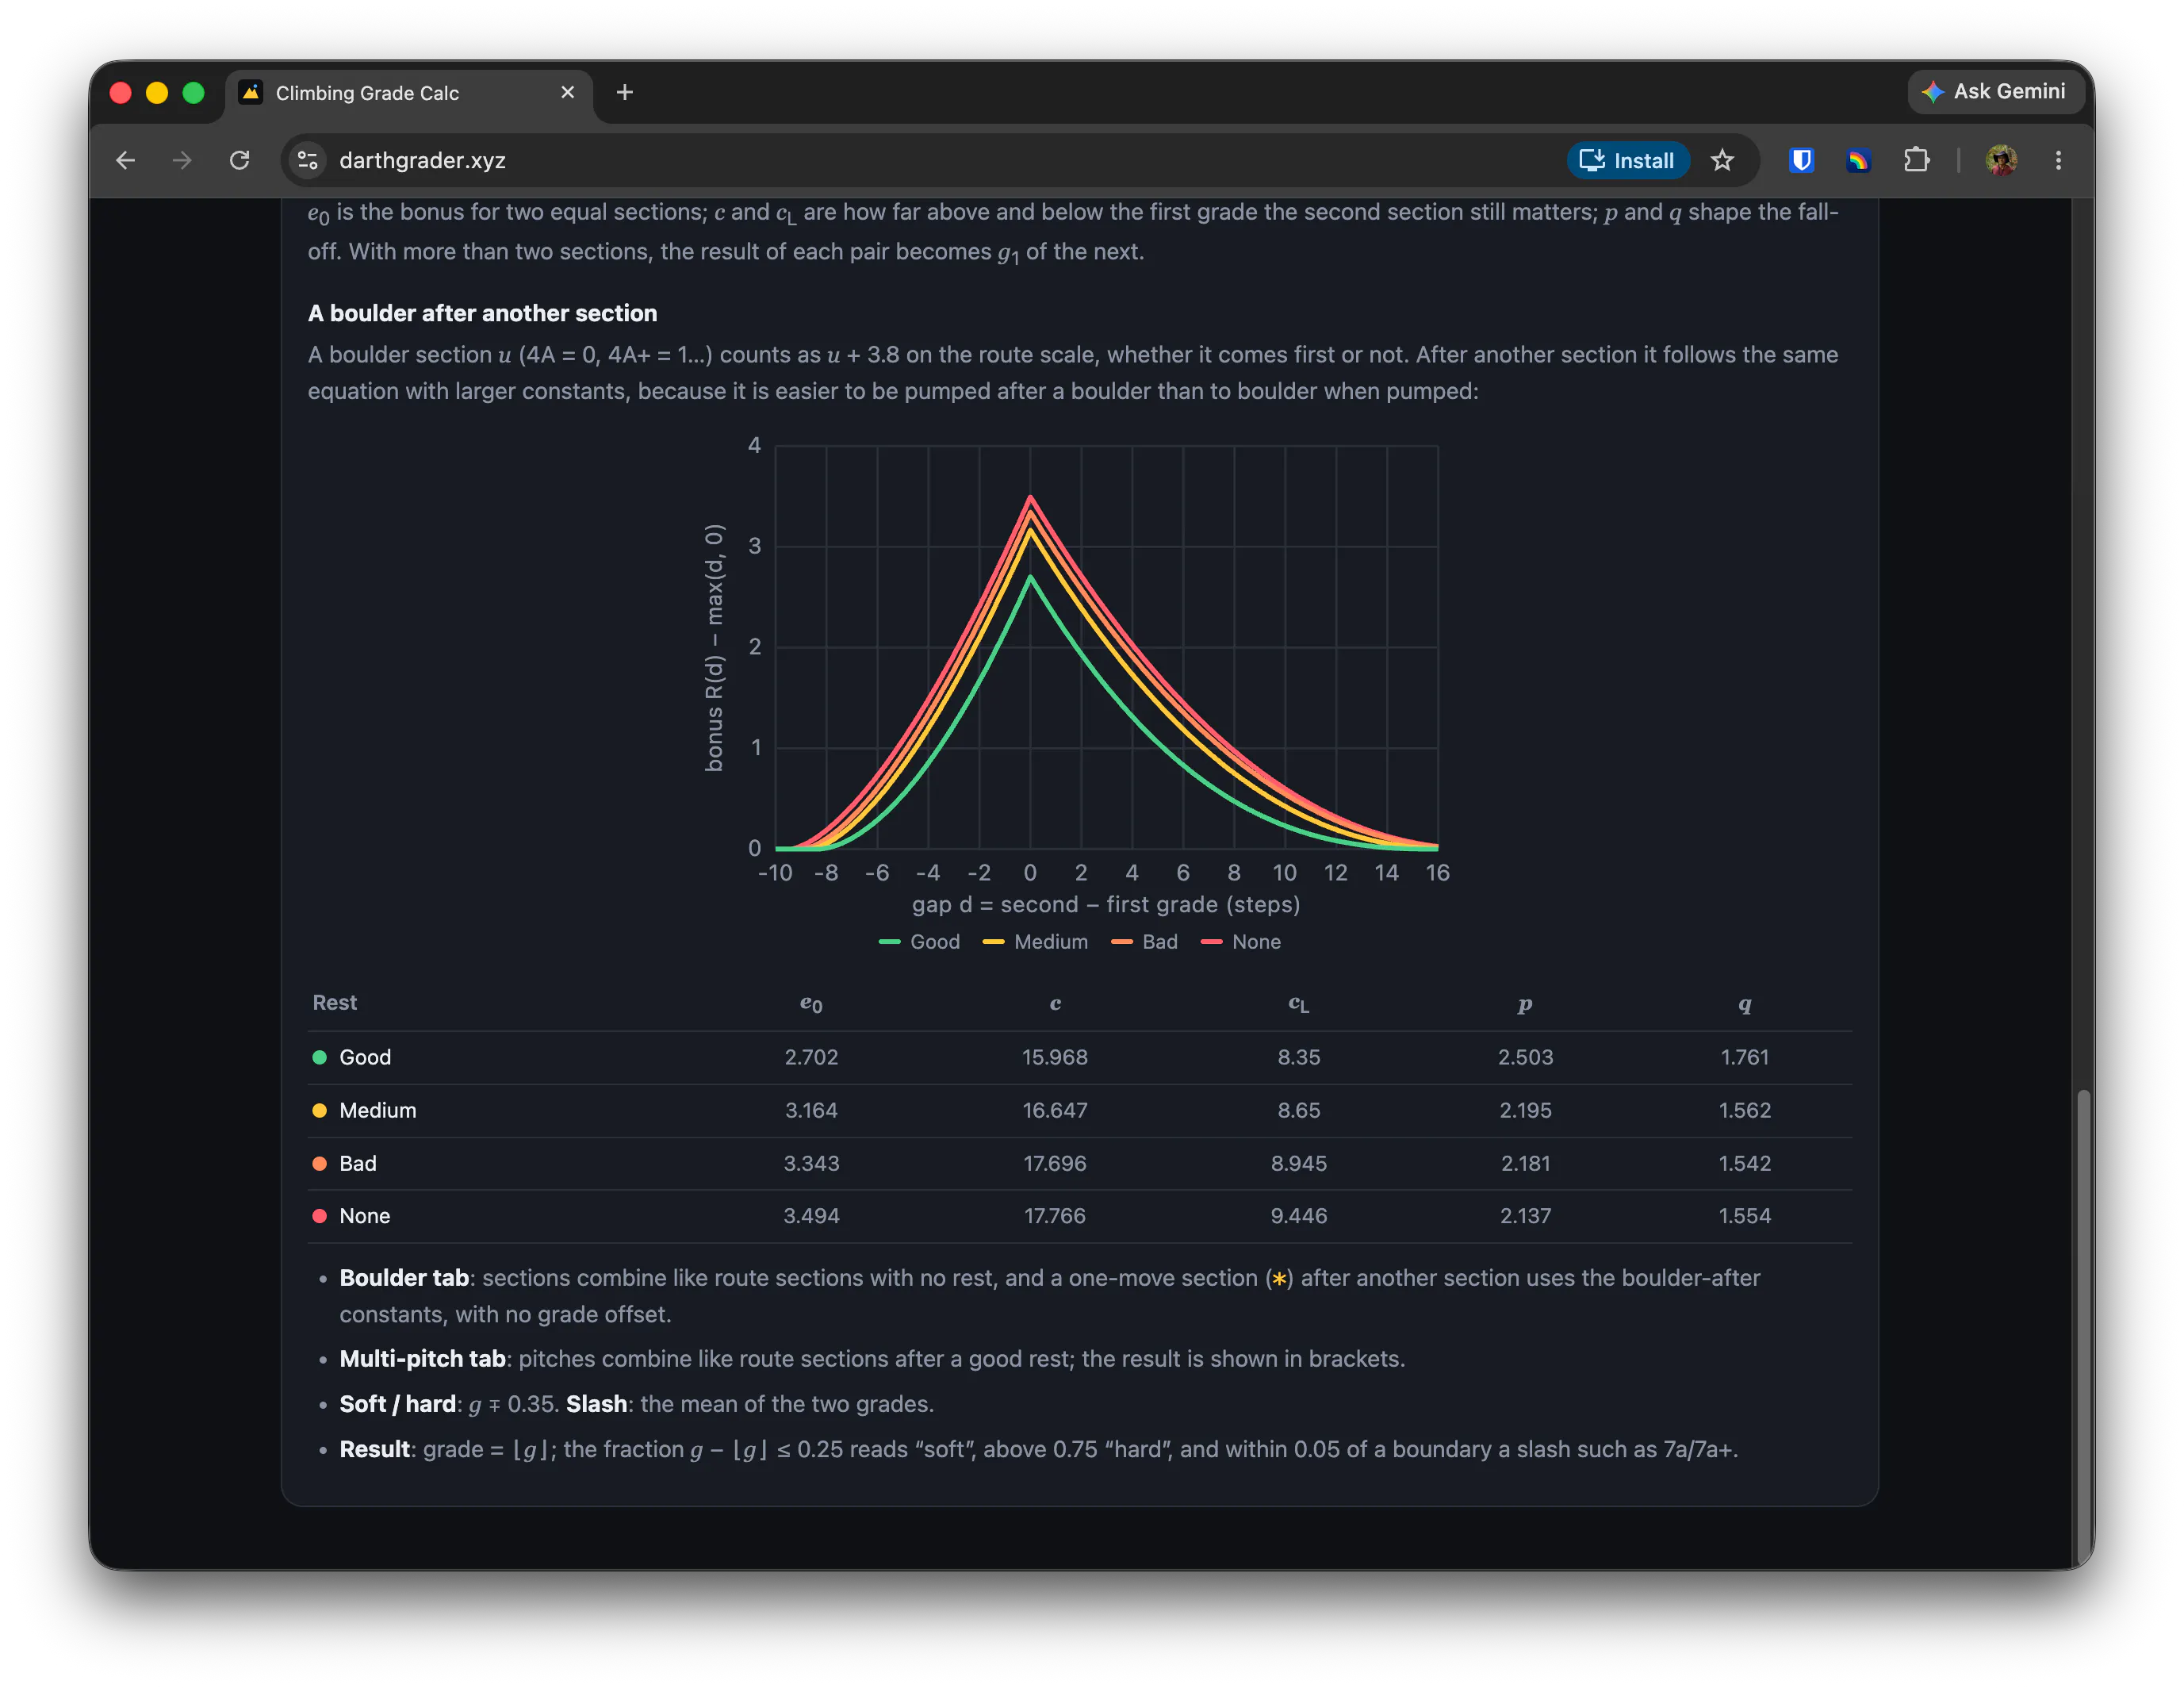Toggle the Good series in chart legend
This screenshot has height=1688, width=2184.
919,942
